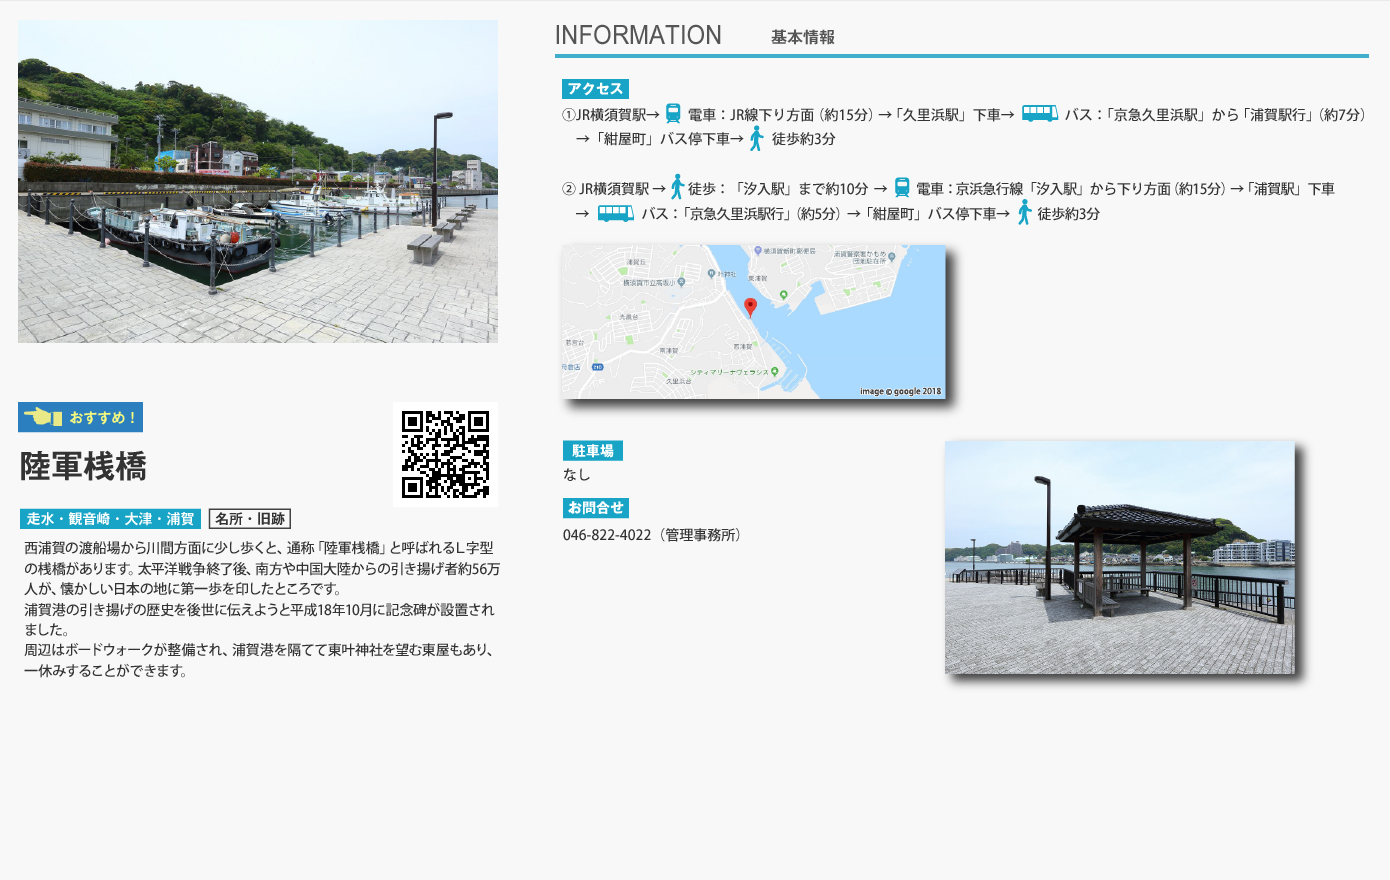
Task: Click the bus icon before 「京急久里浜駅行」（約5分）
Action: tap(615, 213)
